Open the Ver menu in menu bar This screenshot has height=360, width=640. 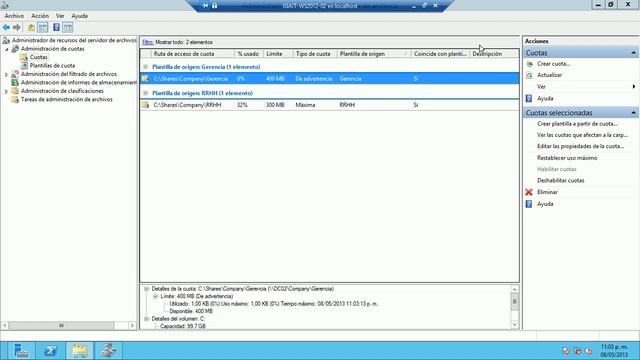(60, 16)
